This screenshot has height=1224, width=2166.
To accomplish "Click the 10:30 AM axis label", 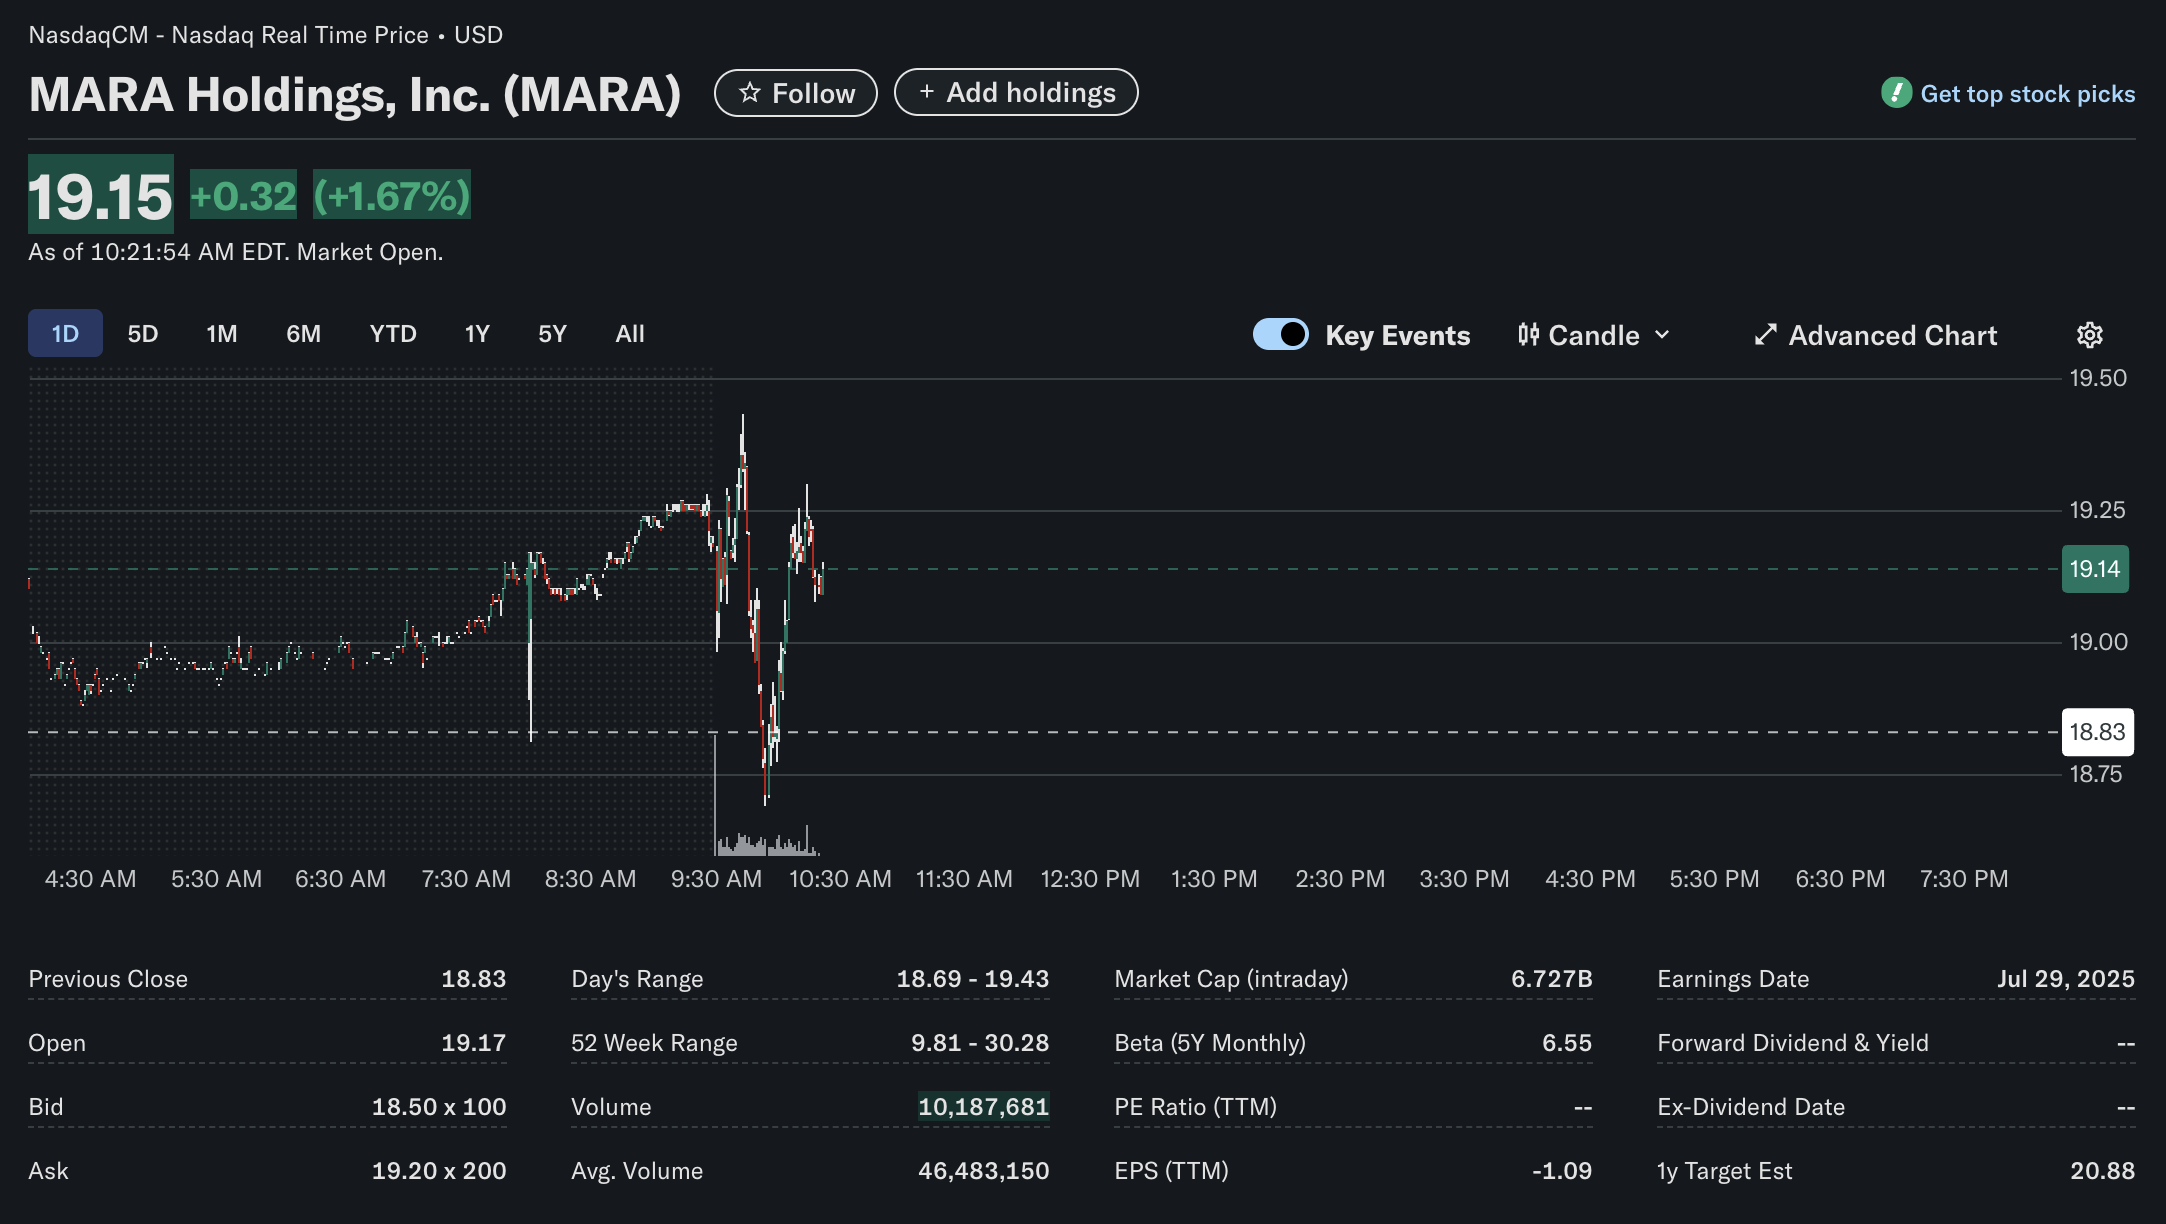I will coord(840,879).
